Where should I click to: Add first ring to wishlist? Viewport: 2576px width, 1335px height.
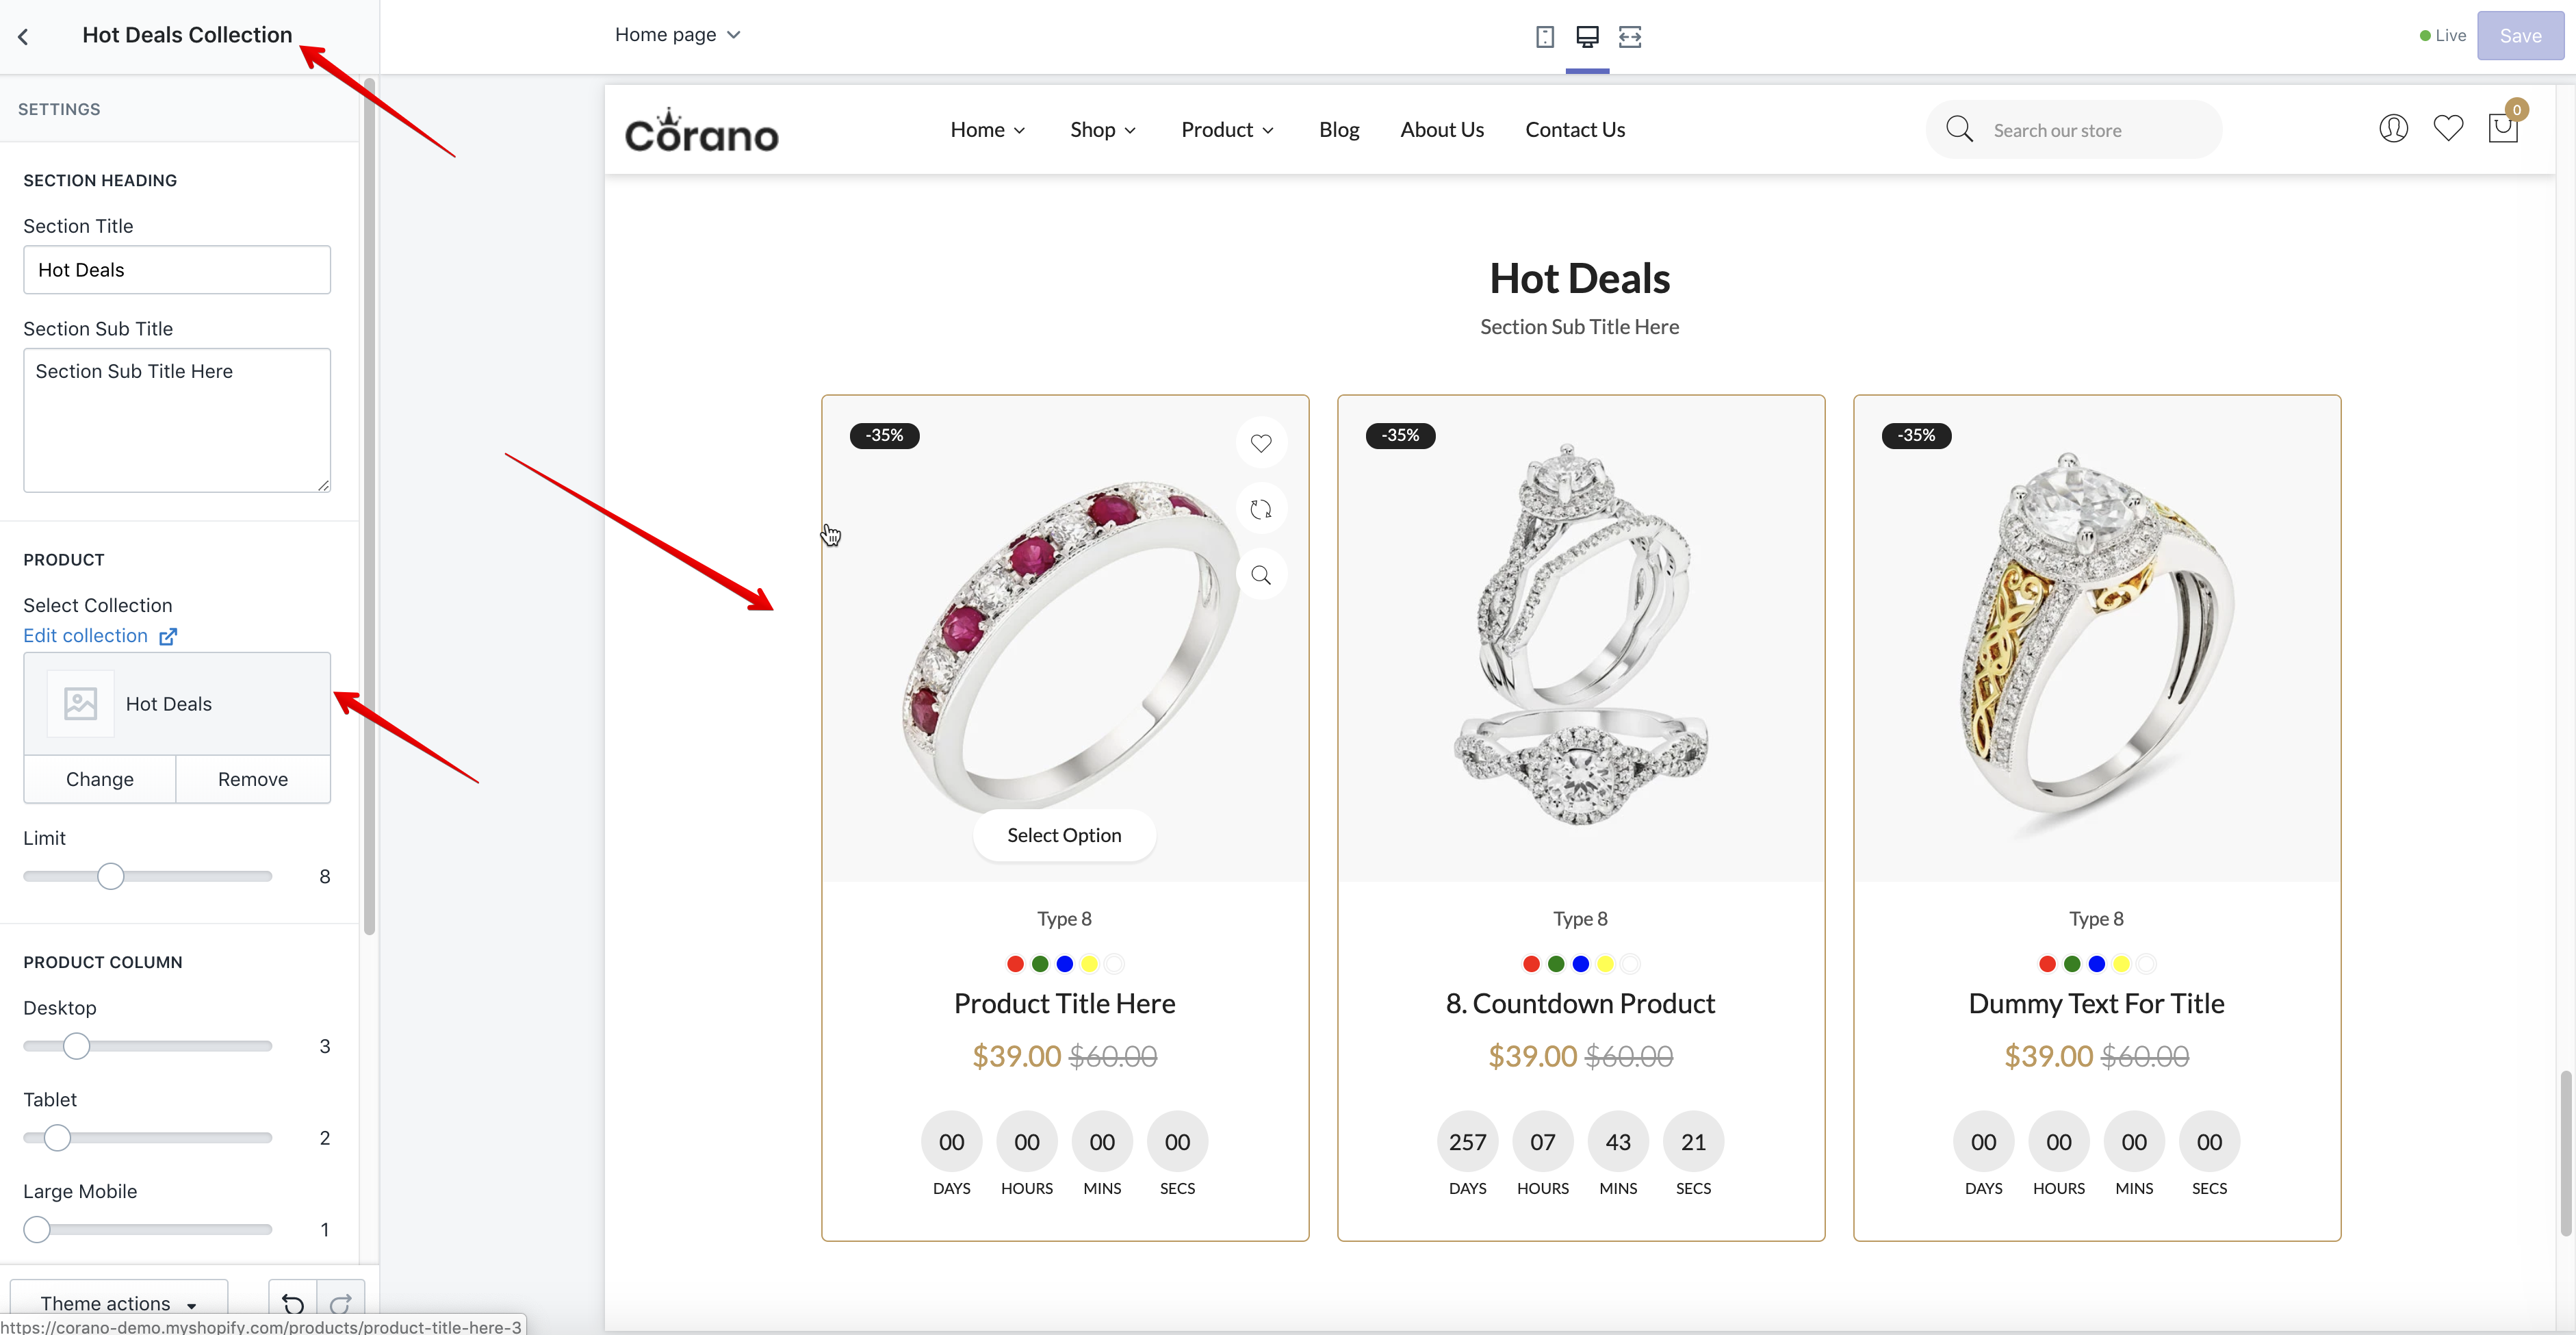pyautogui.click(x=1261, y=443)
